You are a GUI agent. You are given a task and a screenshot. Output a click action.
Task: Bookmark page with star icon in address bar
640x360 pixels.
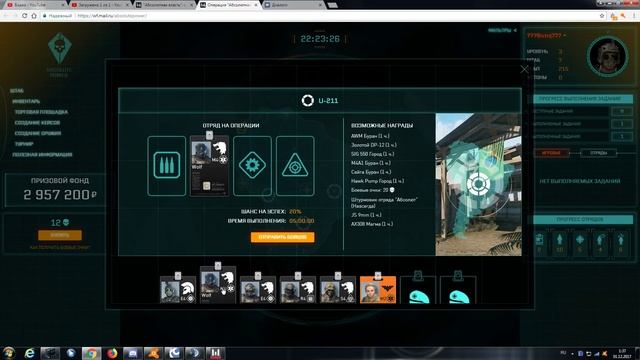coord(602,16)
